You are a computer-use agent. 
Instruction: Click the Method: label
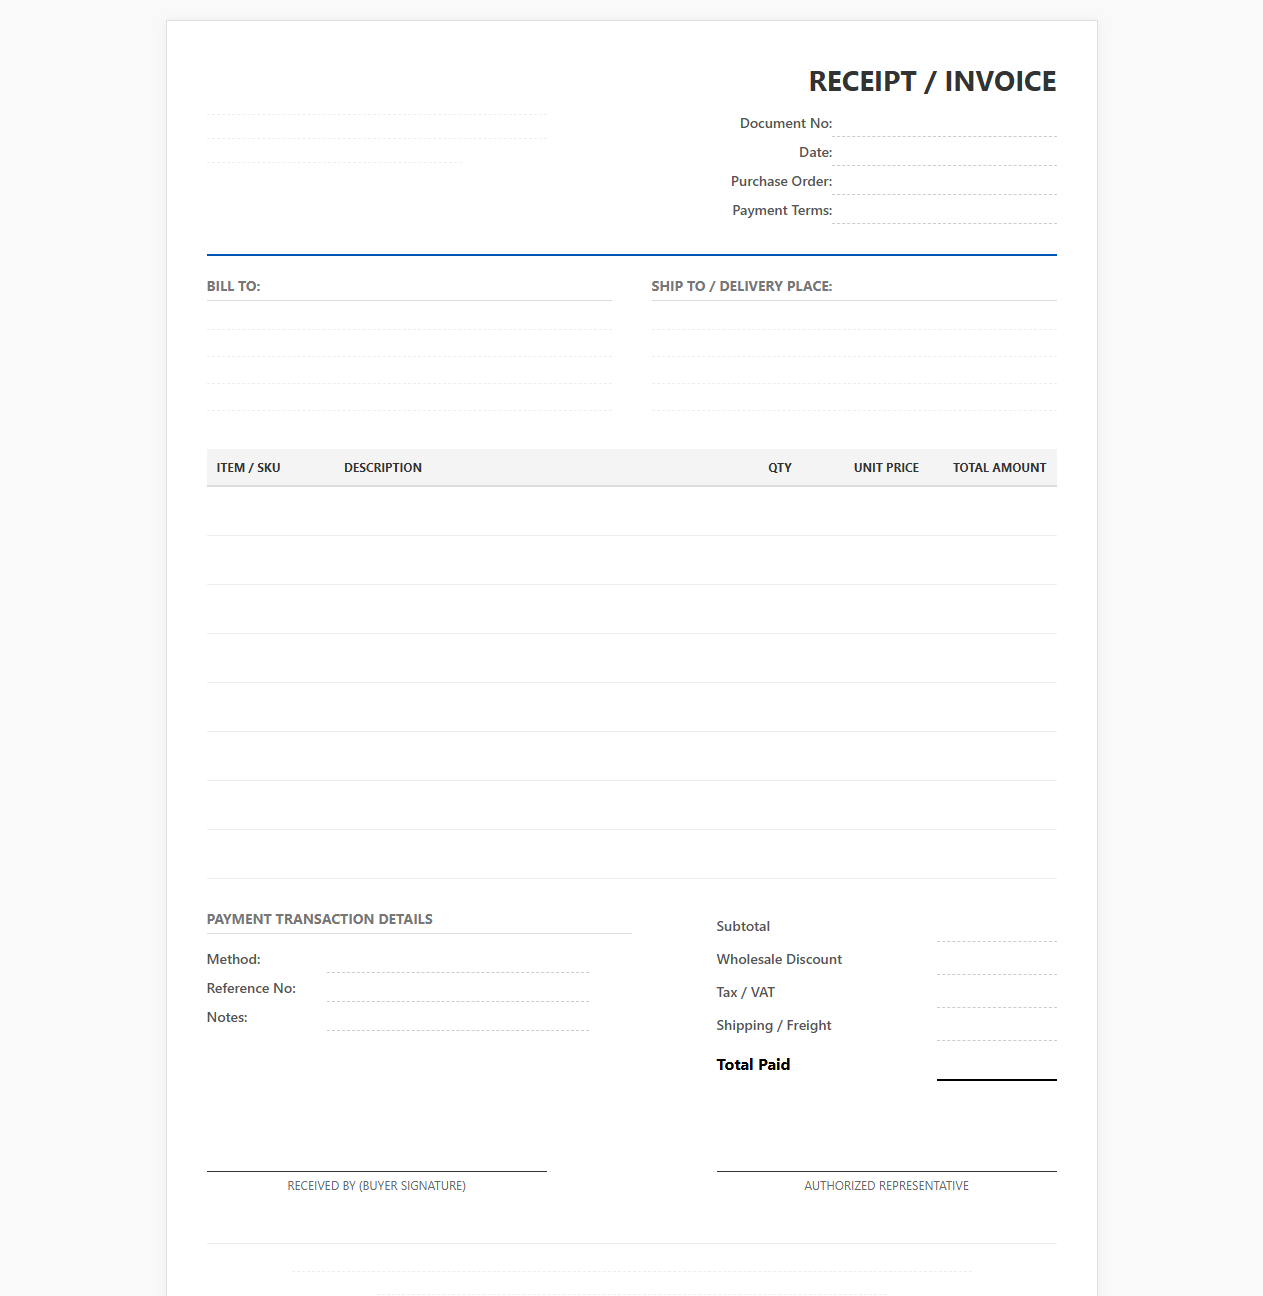[234, 960]
